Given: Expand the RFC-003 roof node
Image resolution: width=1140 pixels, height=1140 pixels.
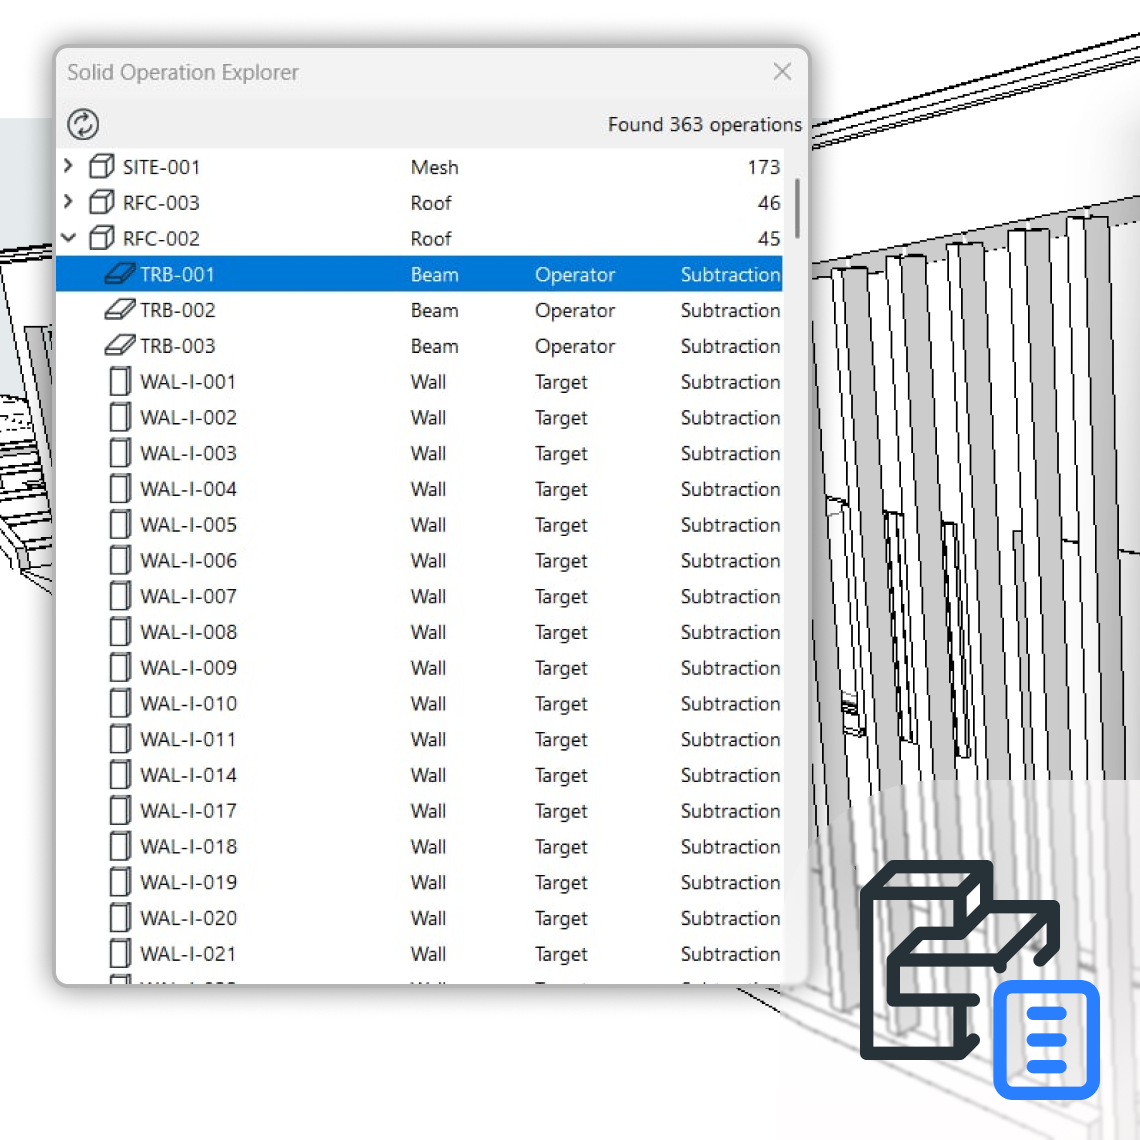Looking at the screenshot, I should point(68,202).
